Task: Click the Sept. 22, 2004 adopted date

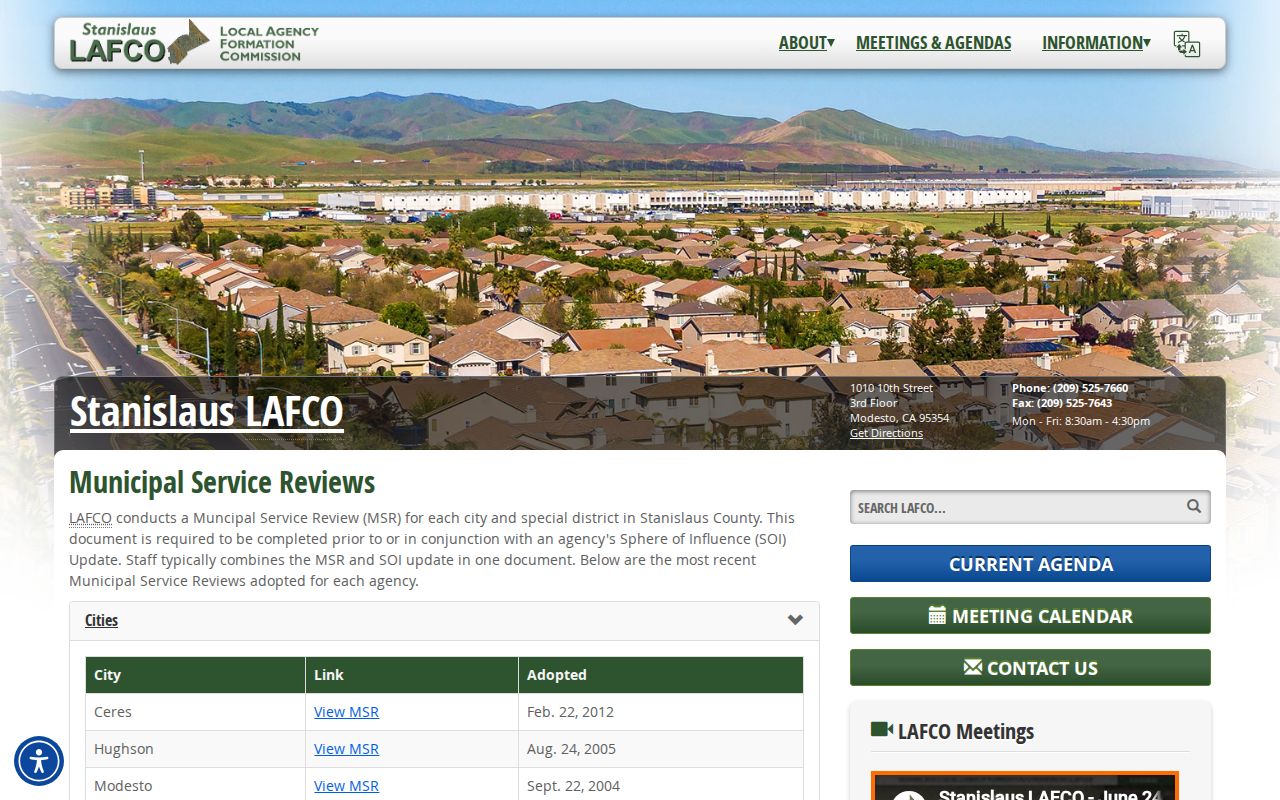Action: pyautogui.click(x=574, y=786)
